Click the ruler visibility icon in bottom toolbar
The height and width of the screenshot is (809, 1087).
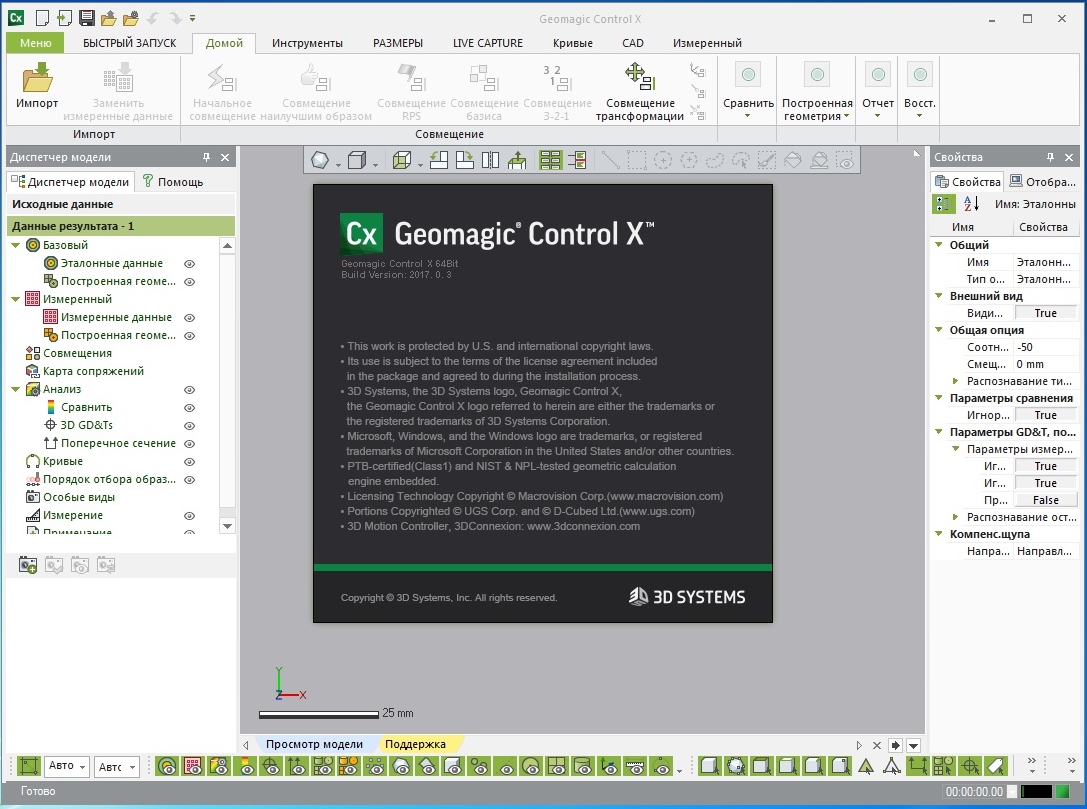[x=634, y=766]
